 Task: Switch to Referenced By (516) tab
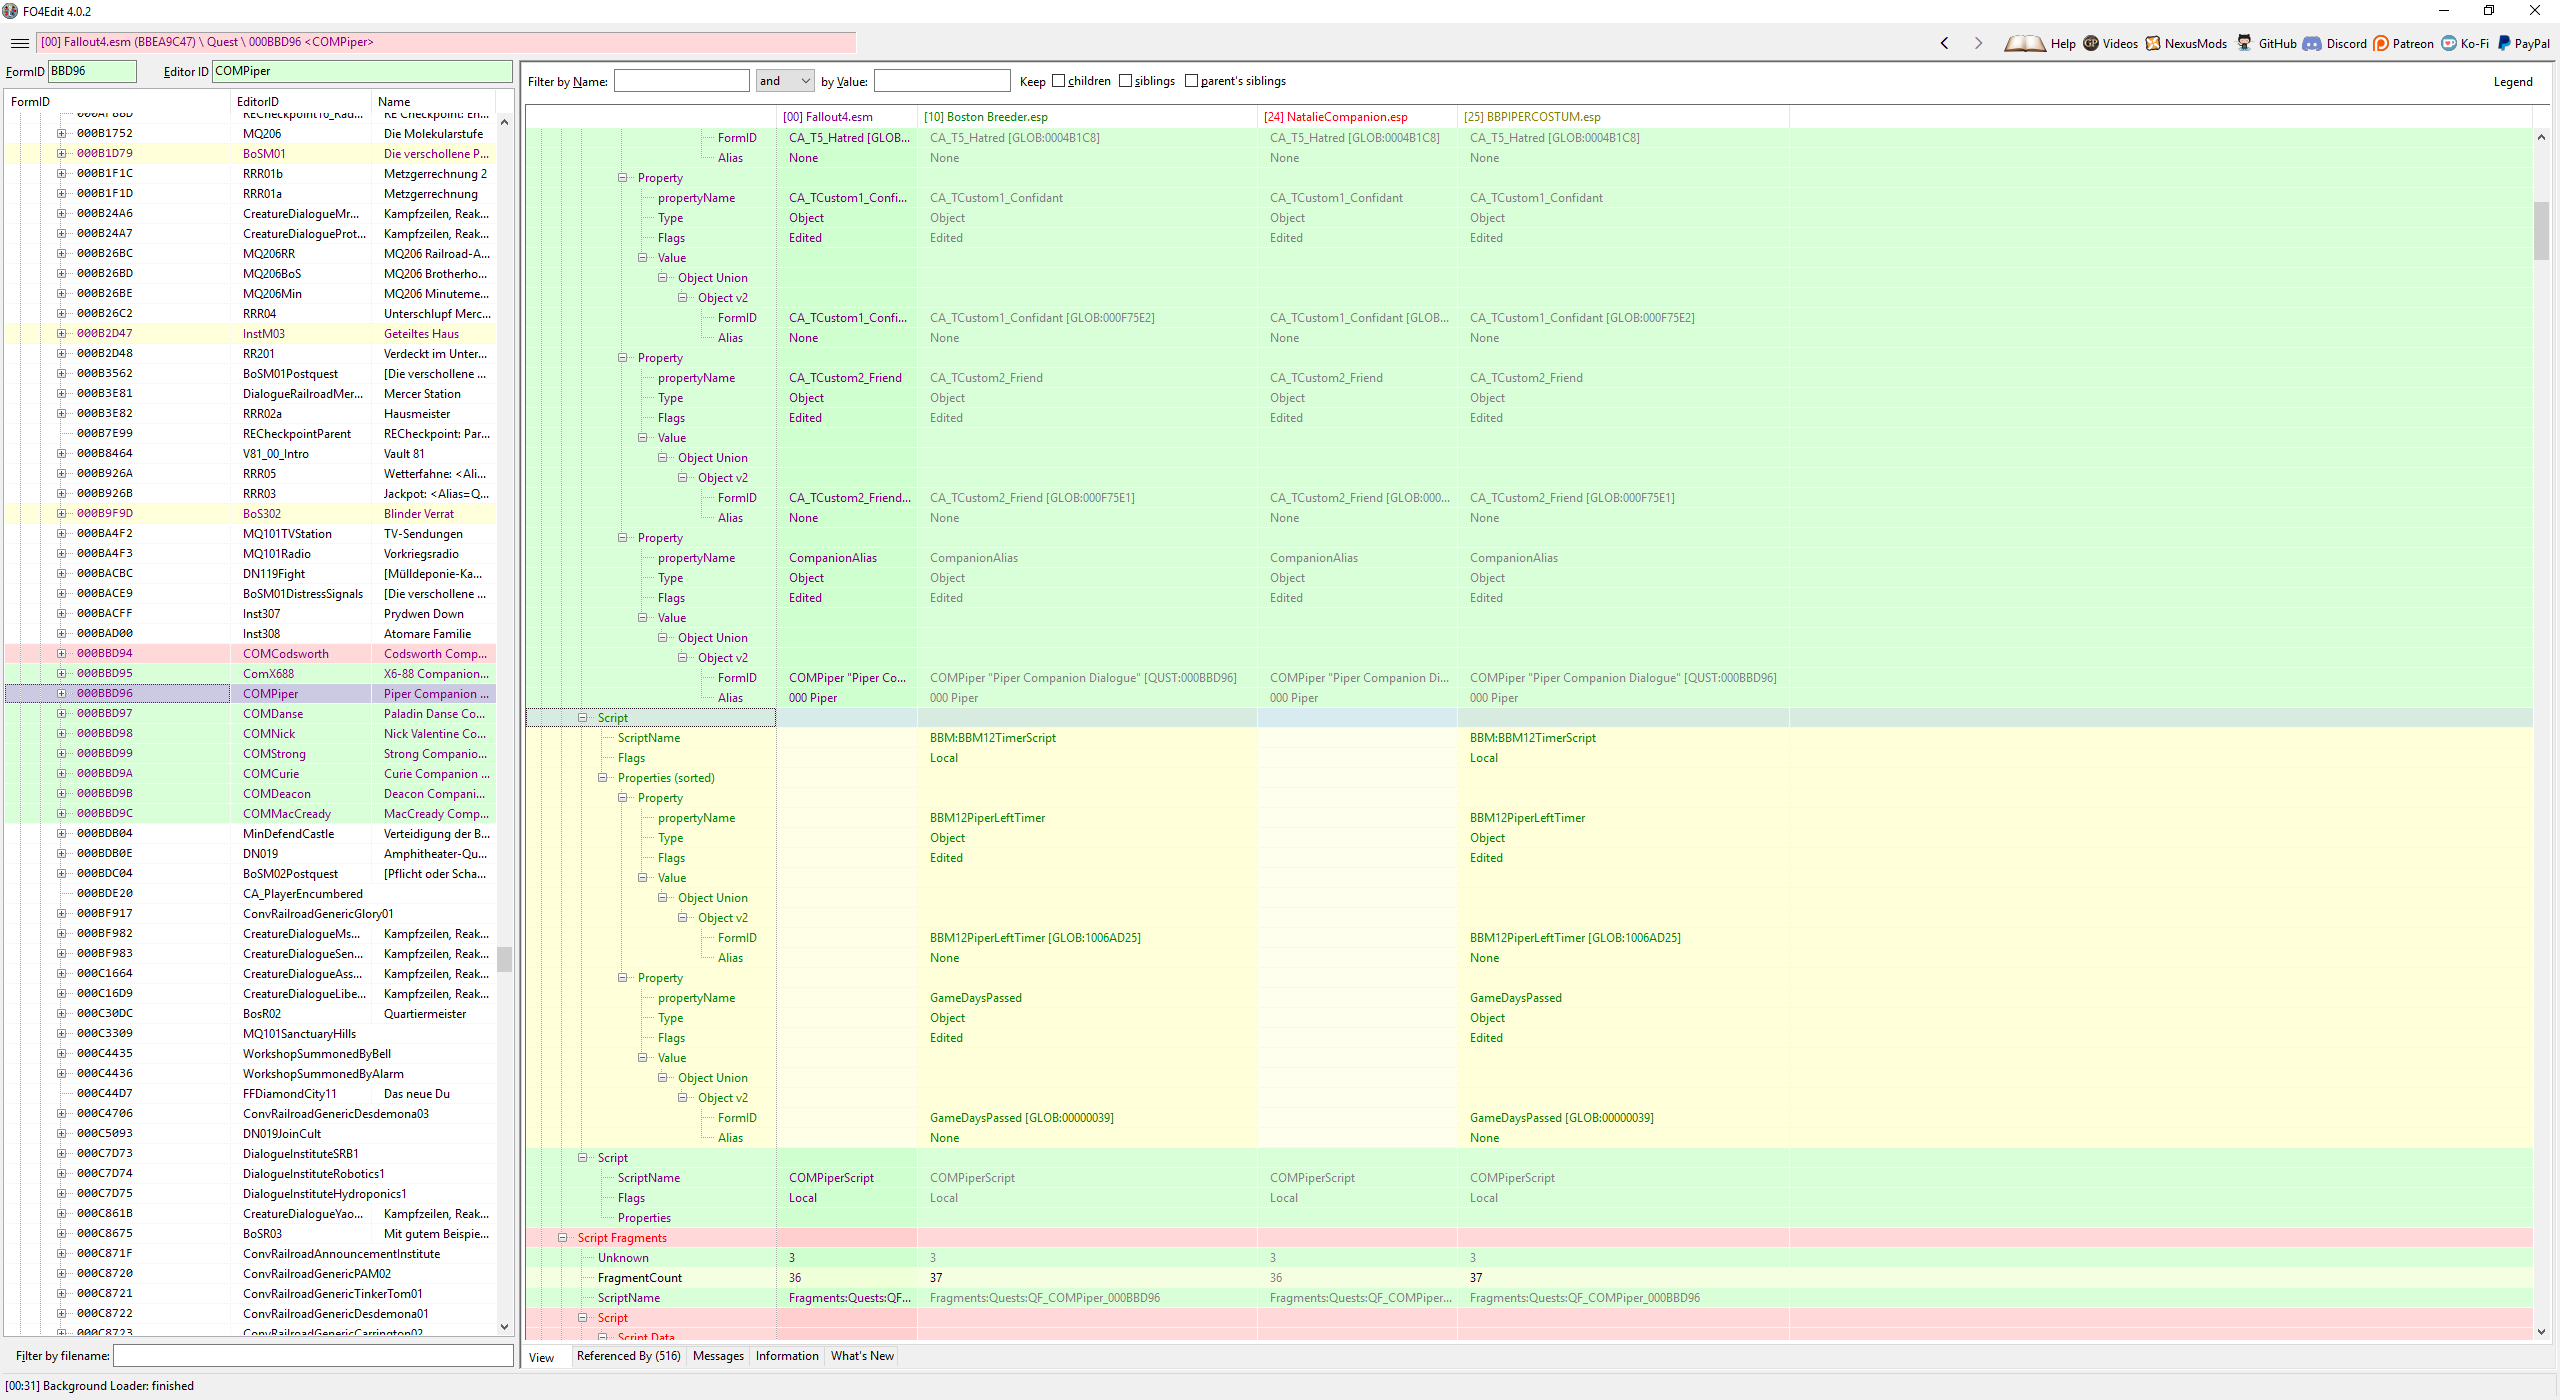tap(628, 1356)
